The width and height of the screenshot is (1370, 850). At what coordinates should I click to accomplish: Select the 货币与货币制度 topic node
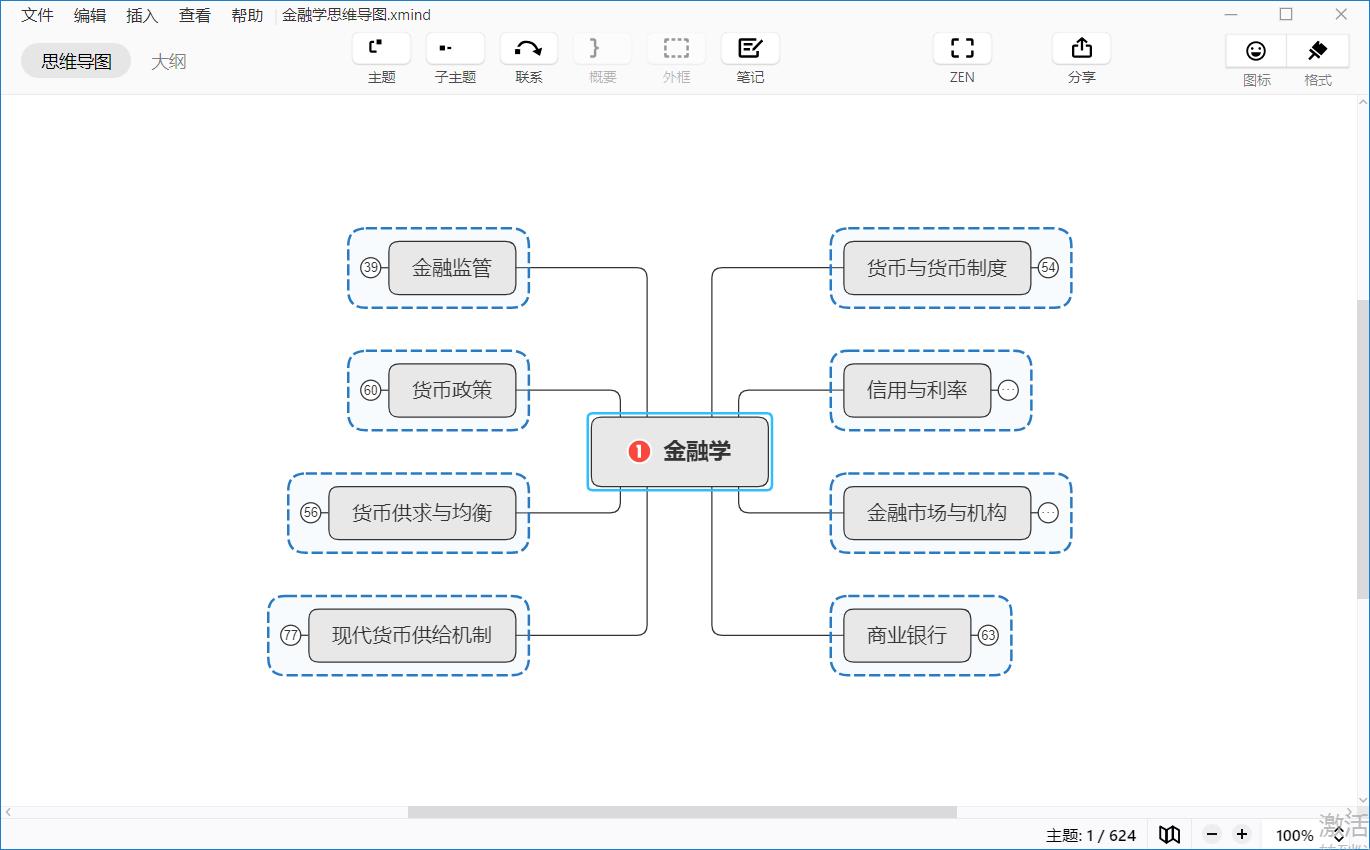point(937,268)
